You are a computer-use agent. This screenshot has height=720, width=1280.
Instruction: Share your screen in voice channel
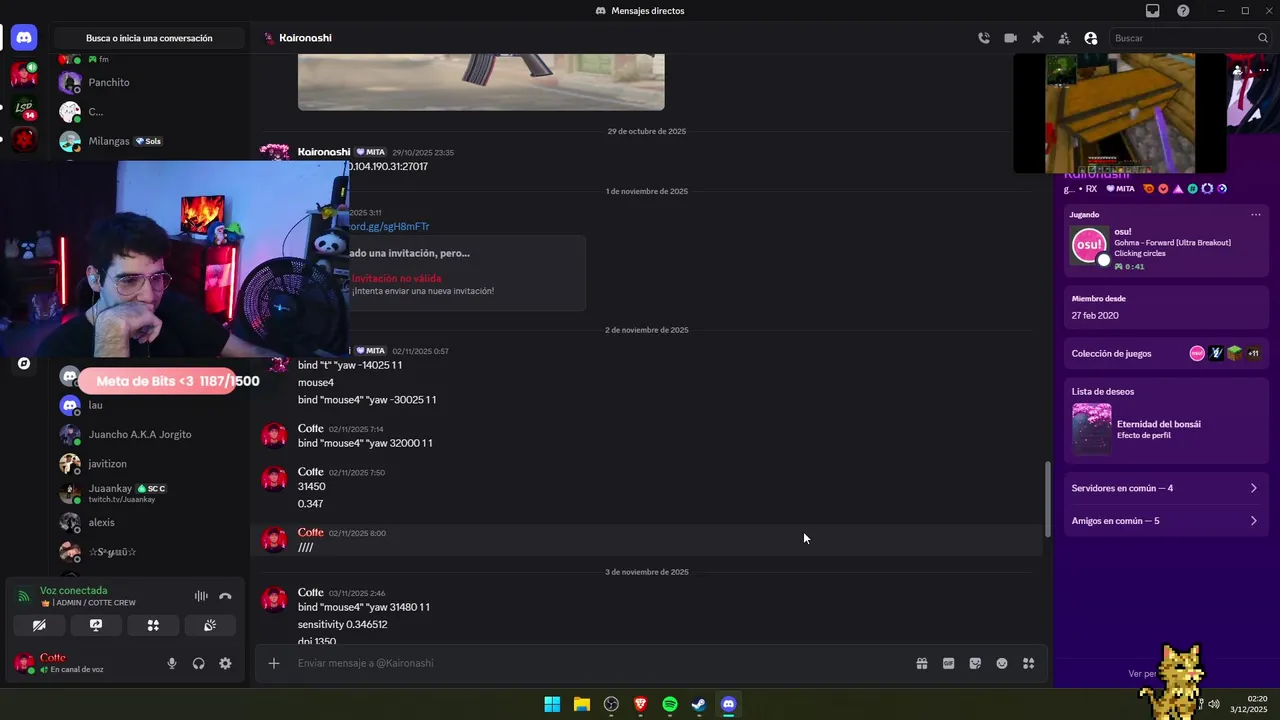pyautogui.click(x=96, y=625)
